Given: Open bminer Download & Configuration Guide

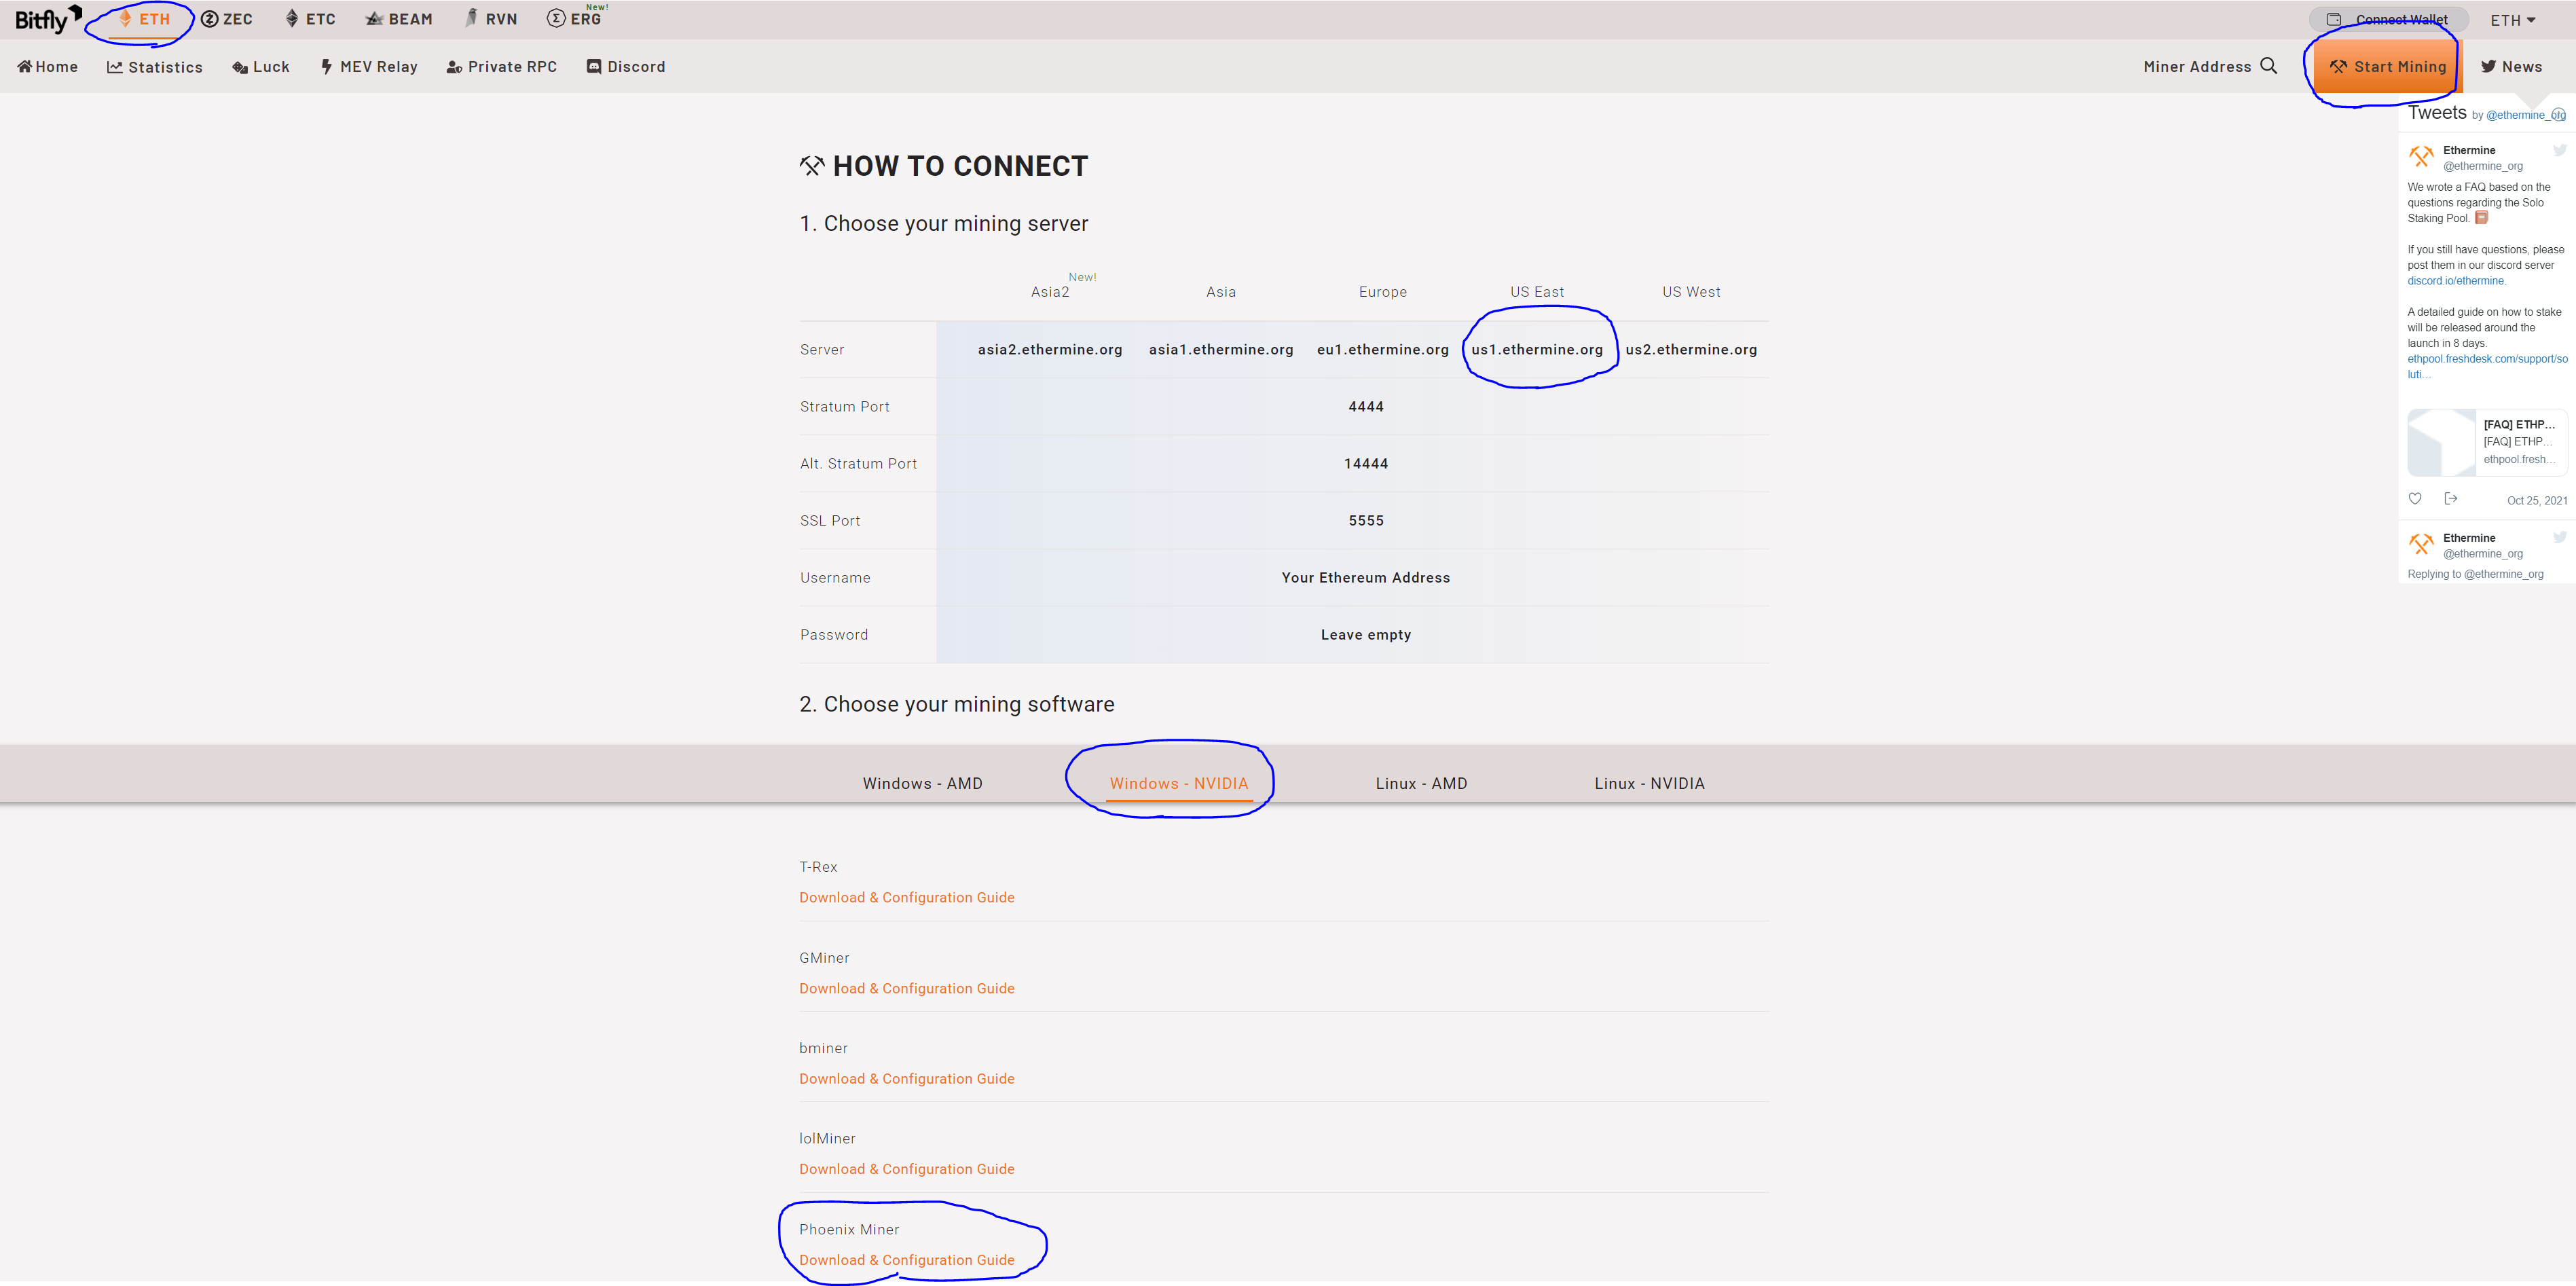Looking at the screenshot, I should [907, 1079].
